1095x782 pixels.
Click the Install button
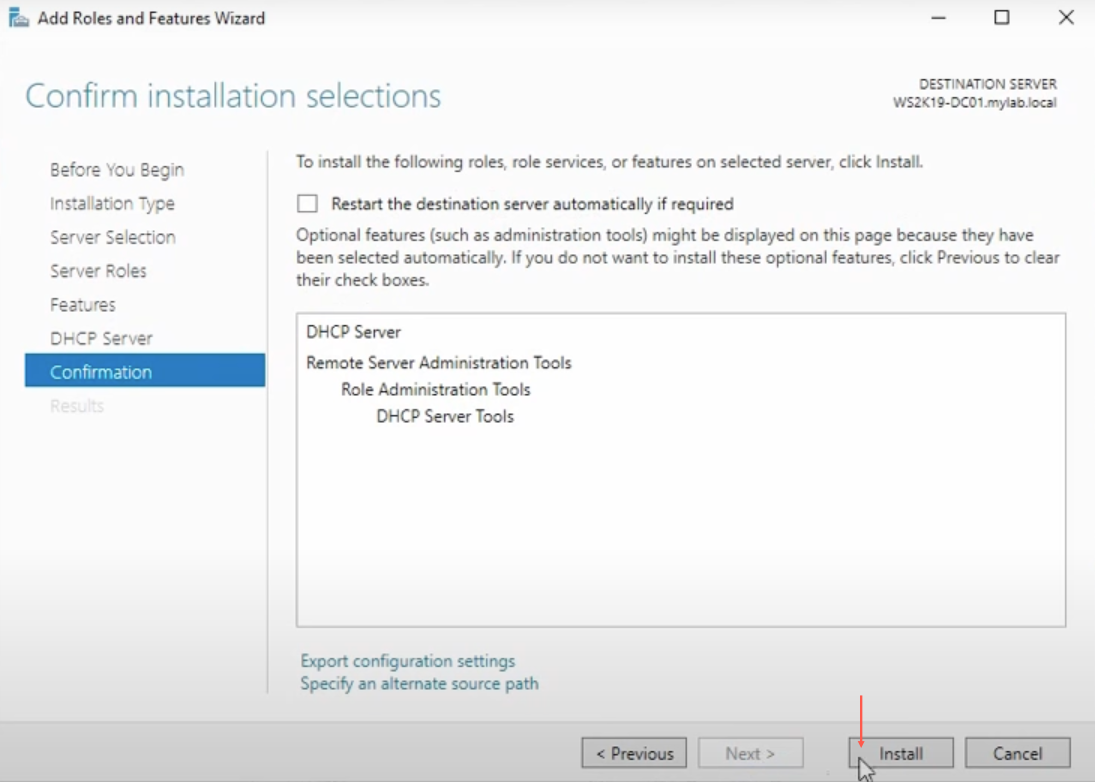coord(900,753)
